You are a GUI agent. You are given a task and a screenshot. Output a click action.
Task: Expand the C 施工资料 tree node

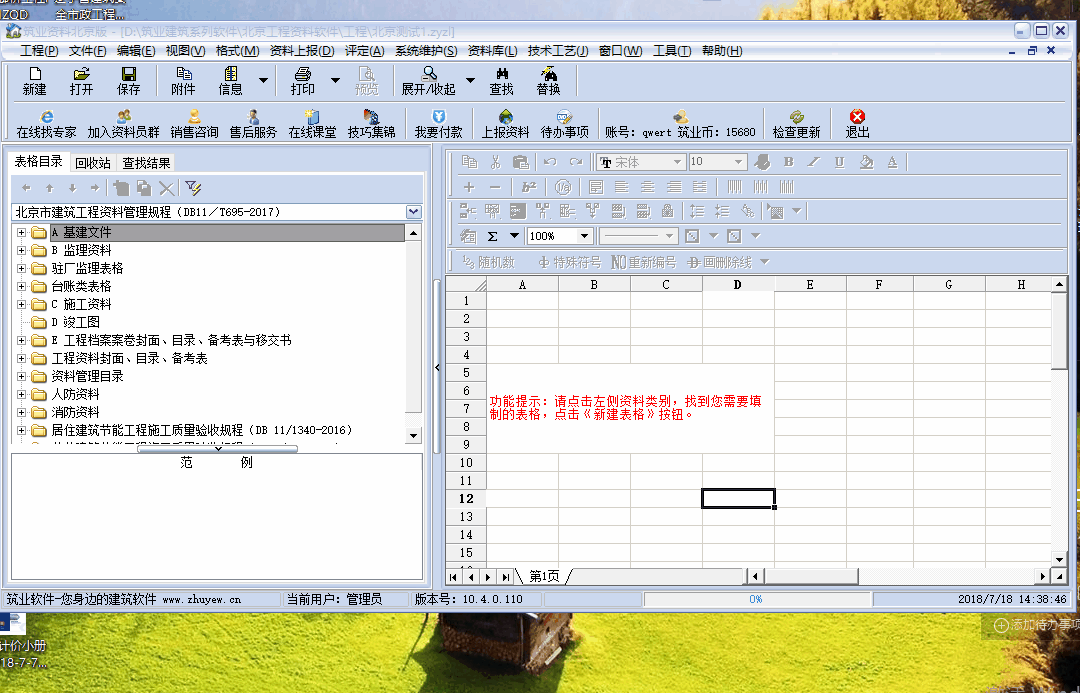[21, 304]
